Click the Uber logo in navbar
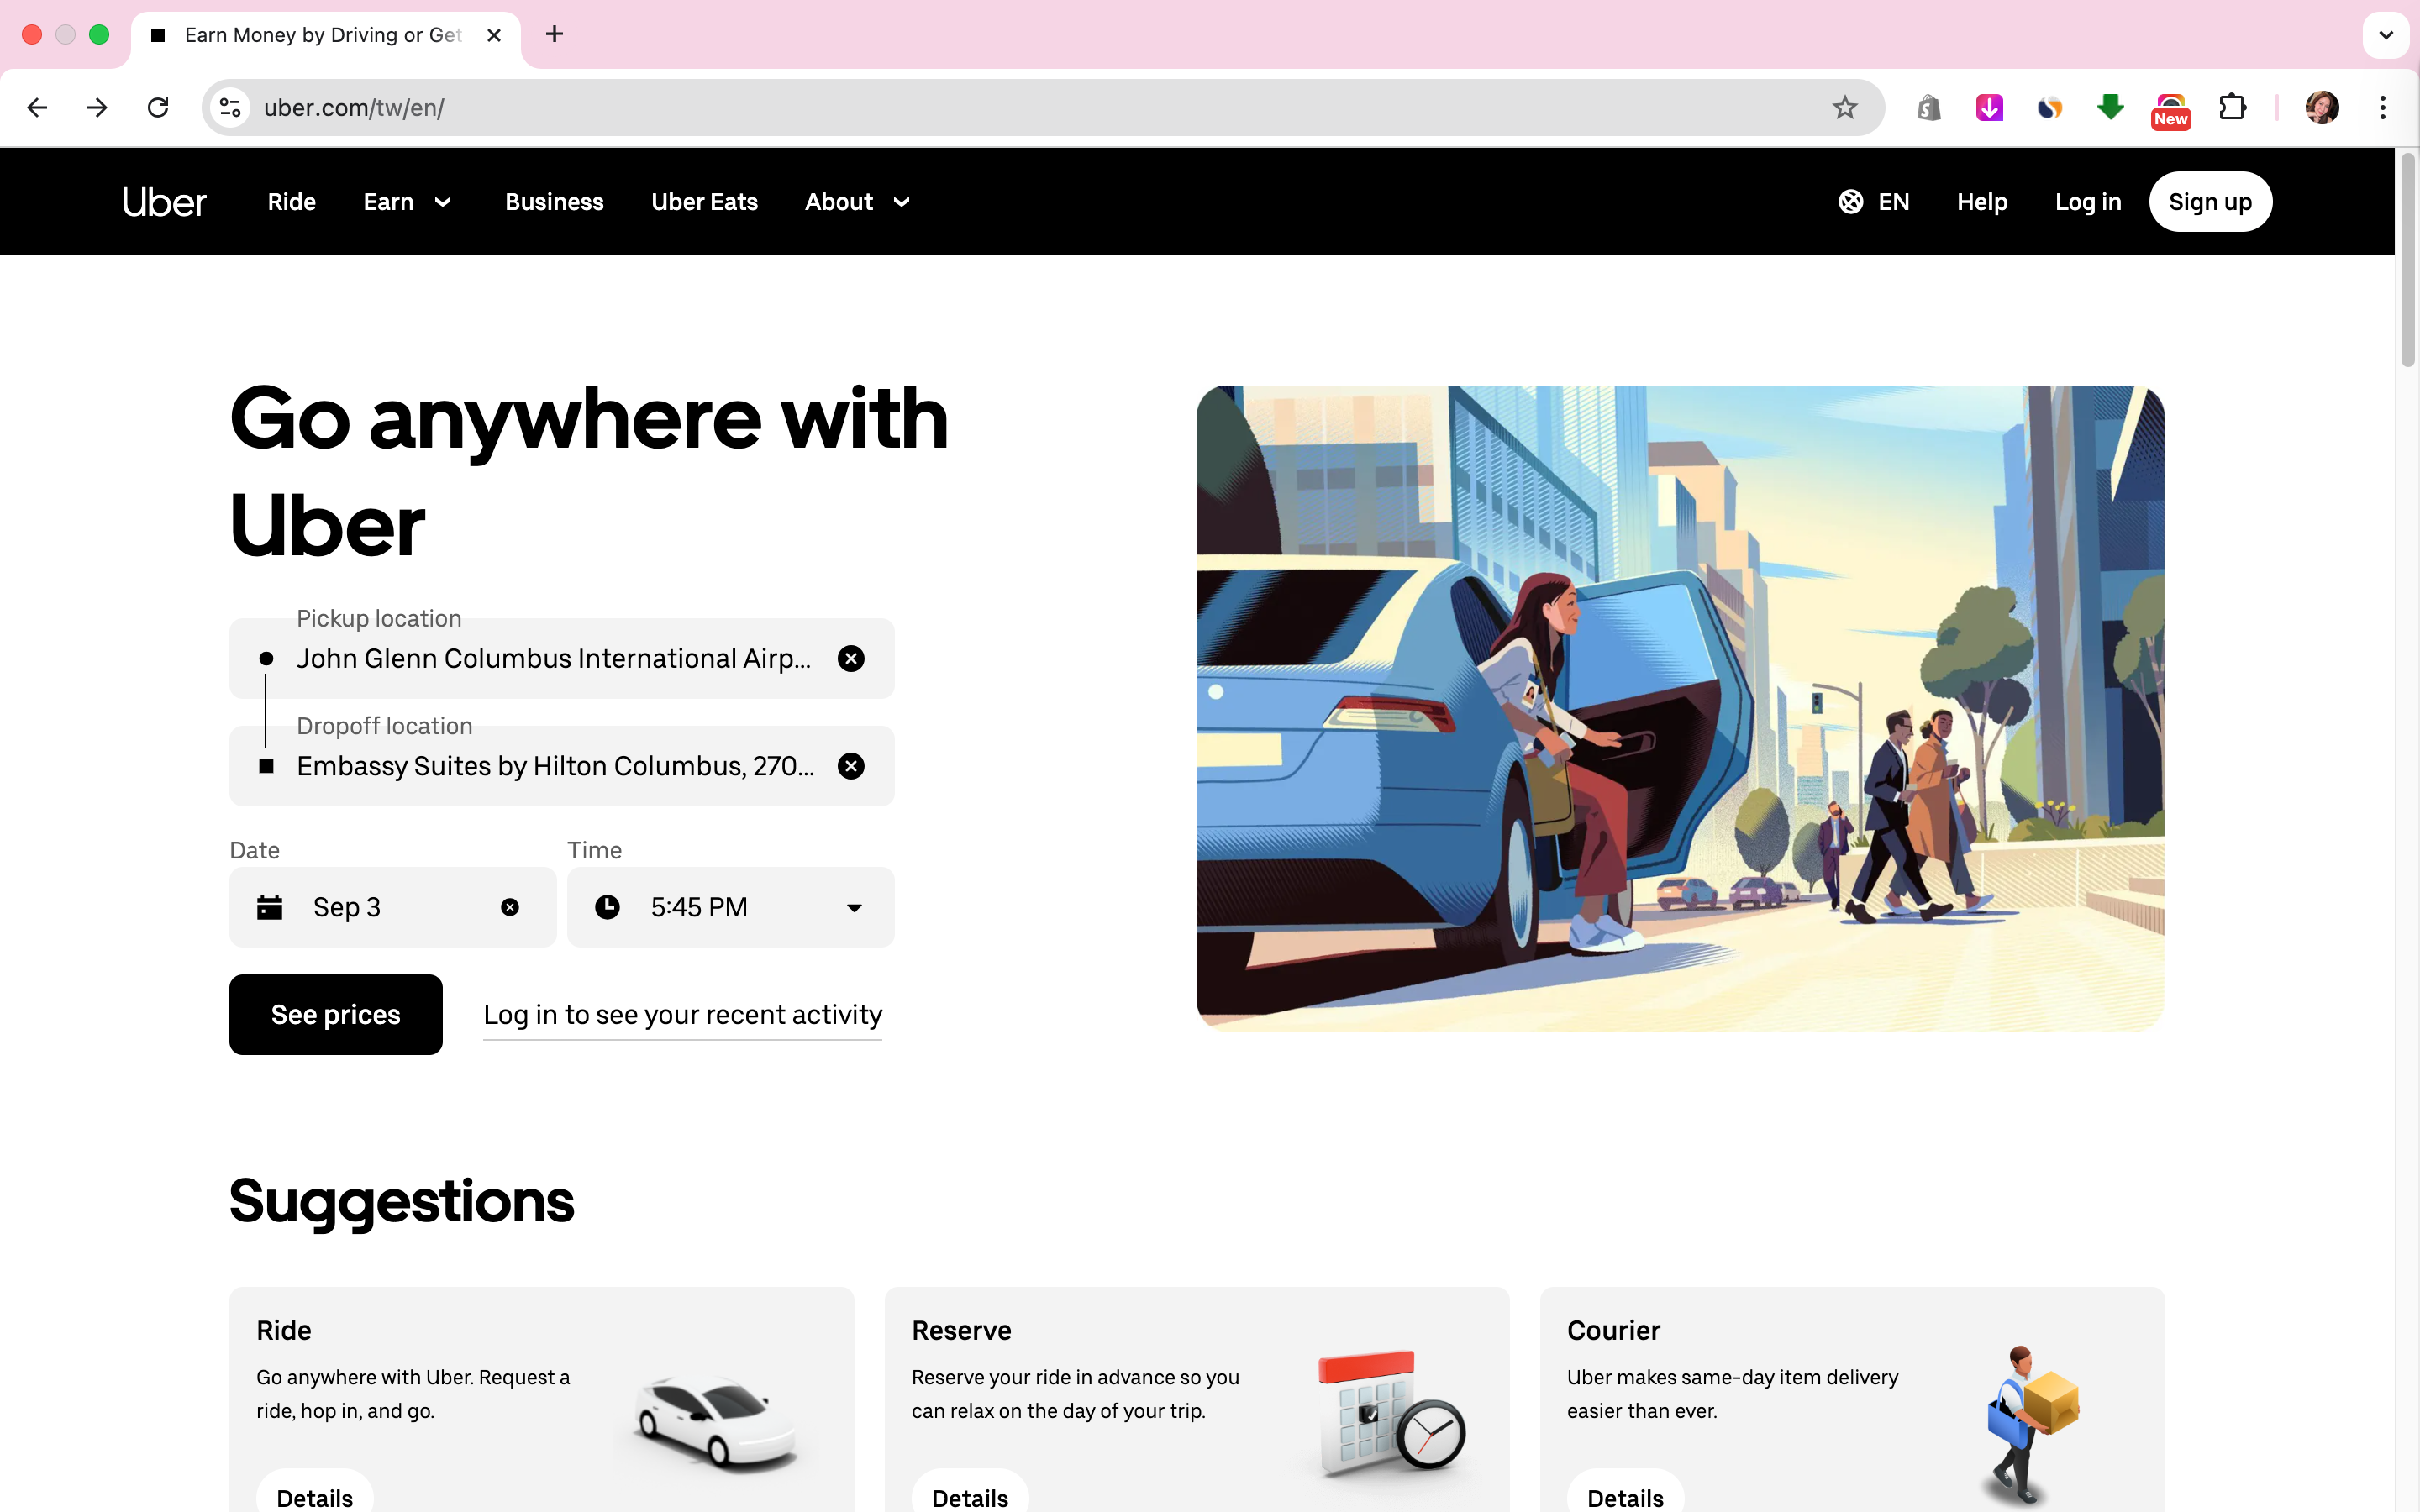2420x1512 pixels. click(164, 202)
